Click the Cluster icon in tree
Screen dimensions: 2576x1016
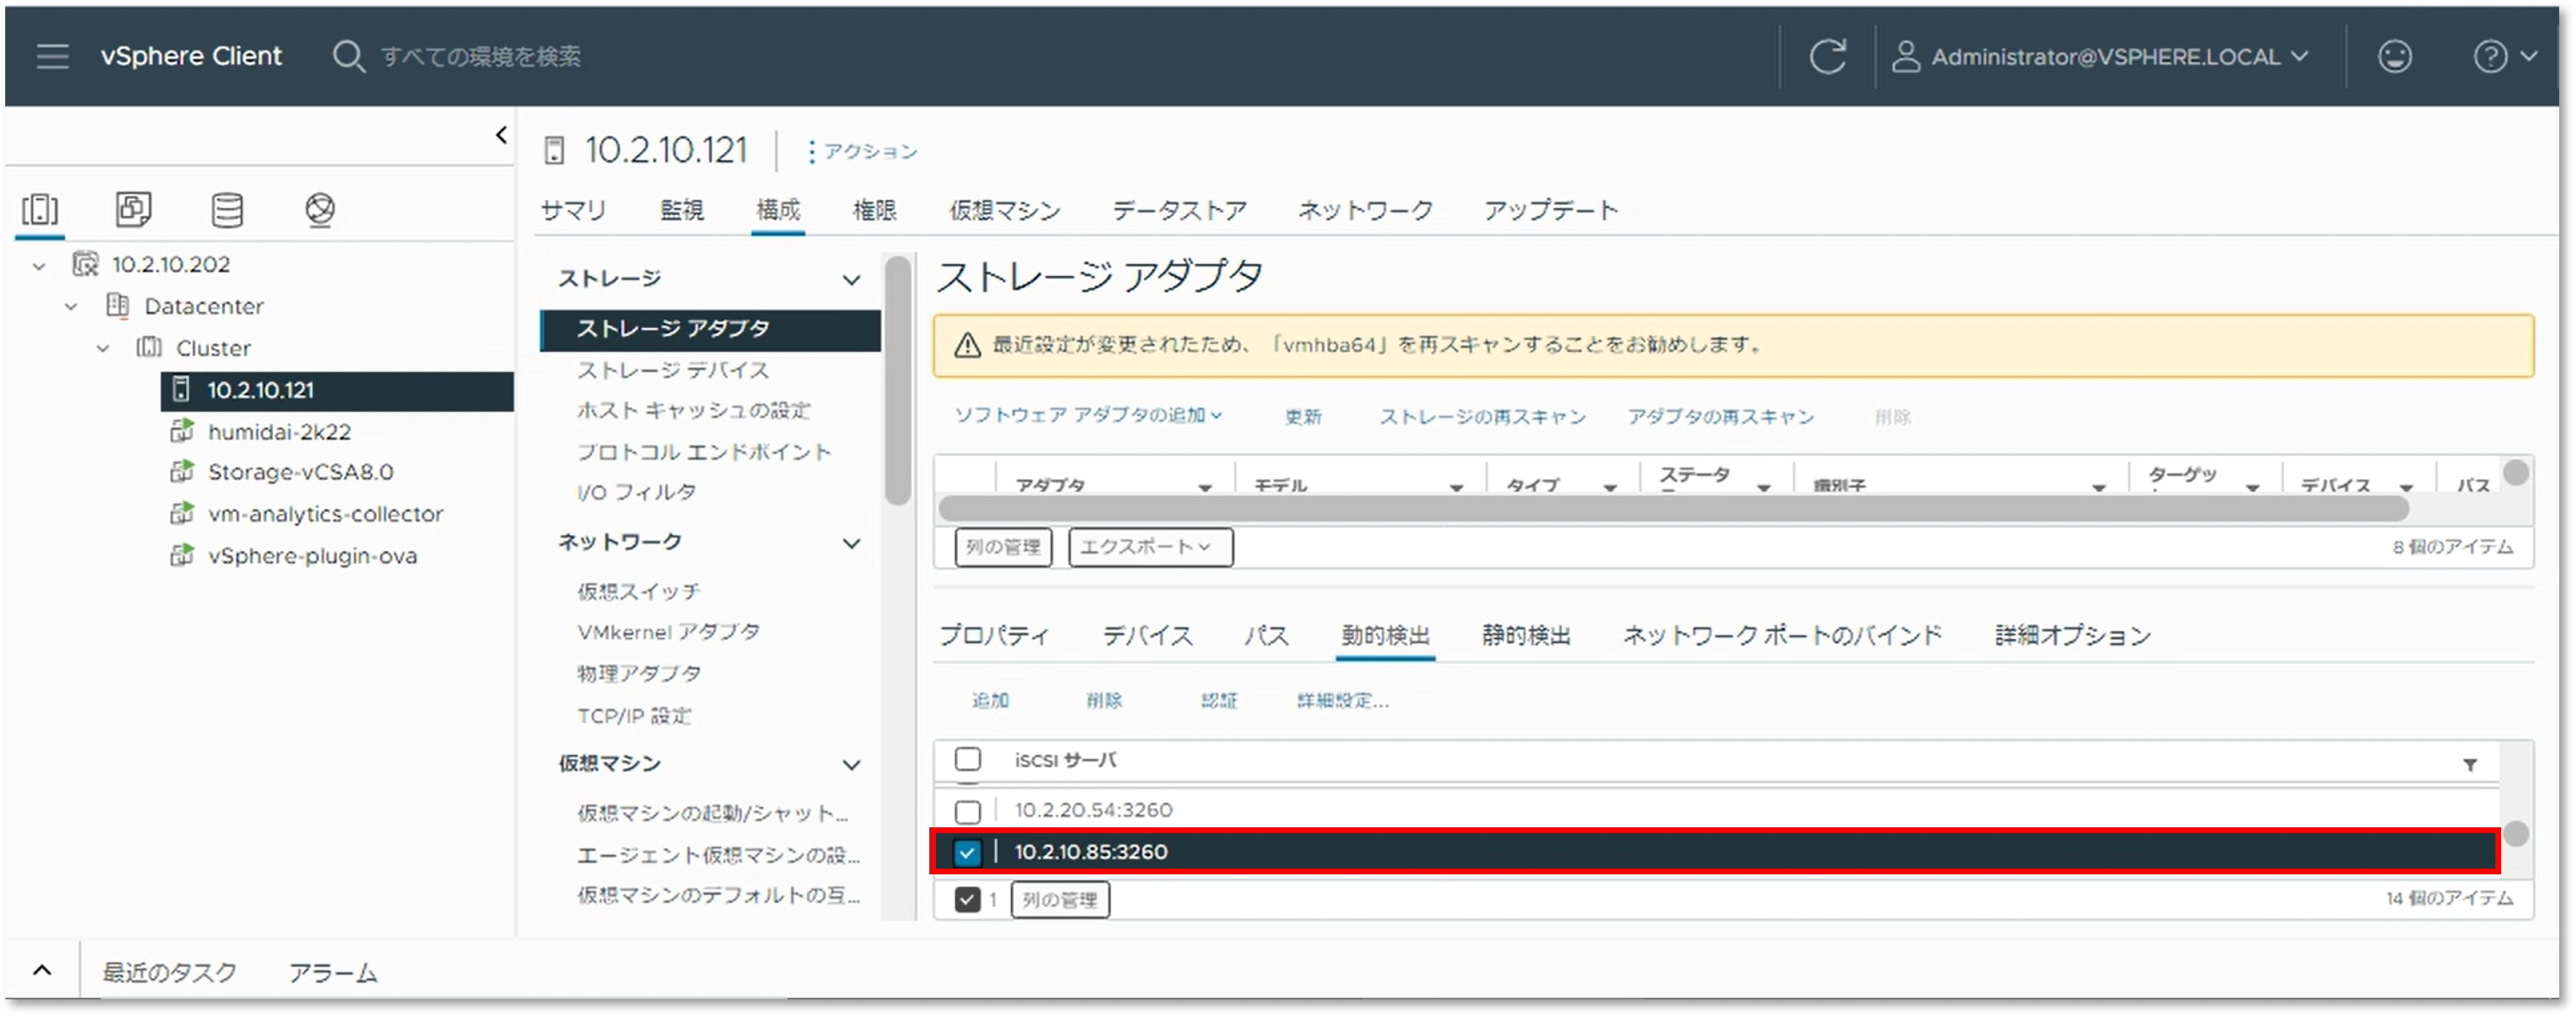click(x=149, y=347)
